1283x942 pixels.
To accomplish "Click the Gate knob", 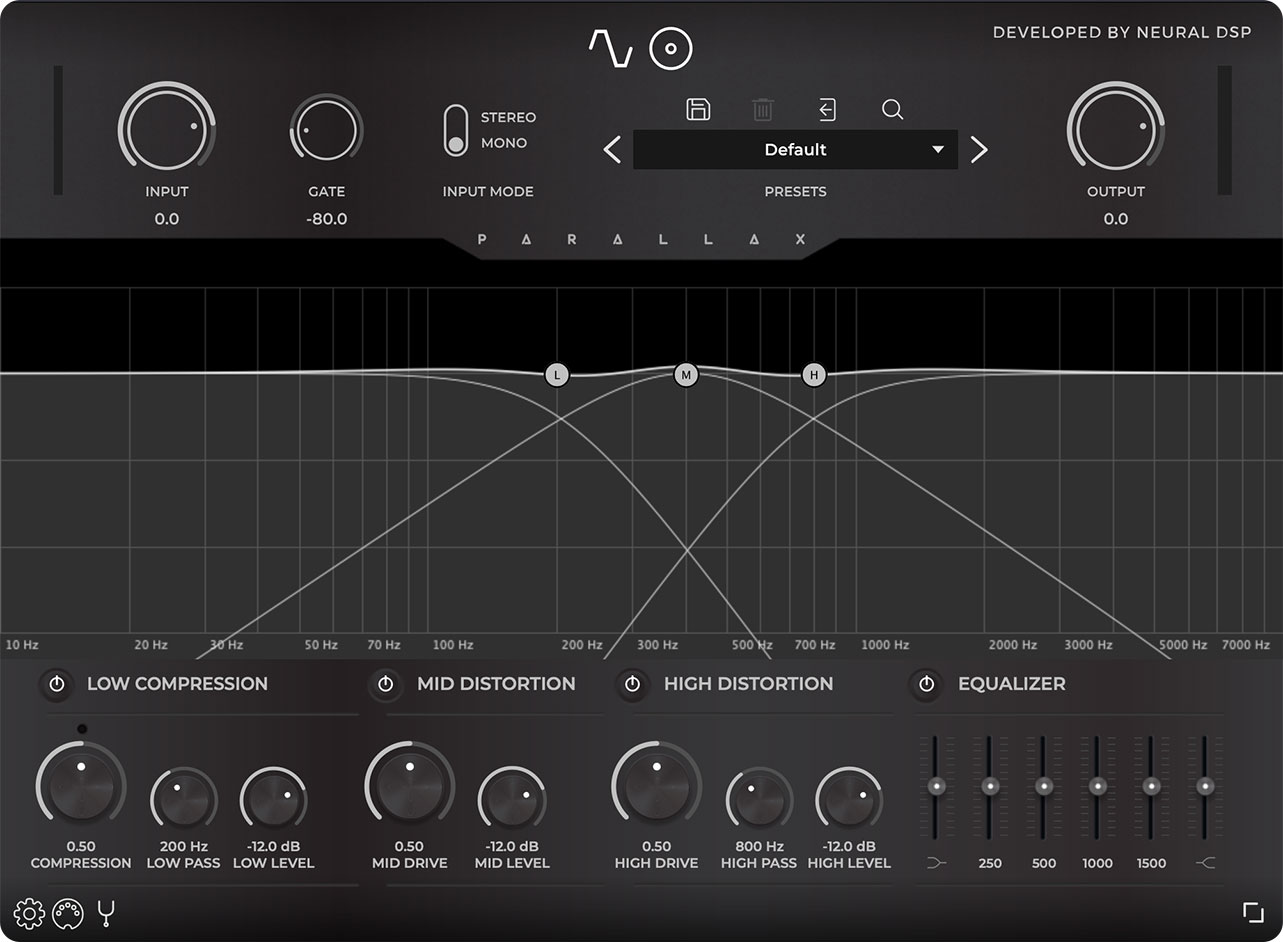I will (x=327, y=131).
